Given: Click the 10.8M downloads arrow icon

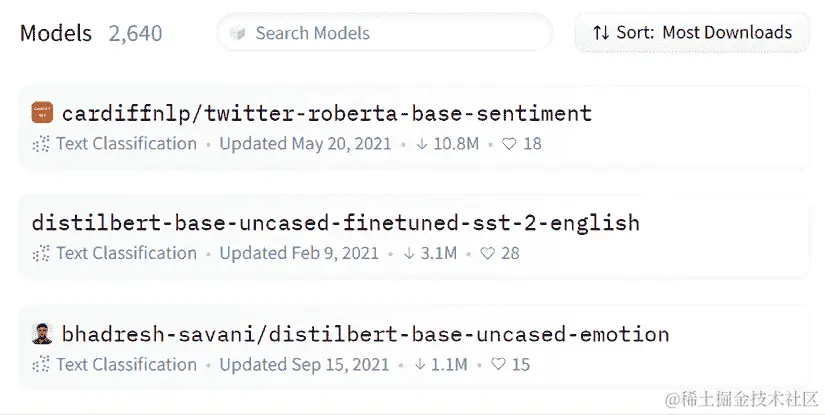Looking at the screenshot, I should coord(422,144).
